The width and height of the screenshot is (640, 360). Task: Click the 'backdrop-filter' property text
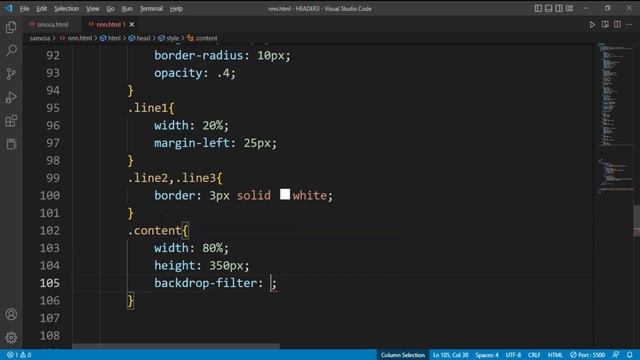click(x=205, y=283)
